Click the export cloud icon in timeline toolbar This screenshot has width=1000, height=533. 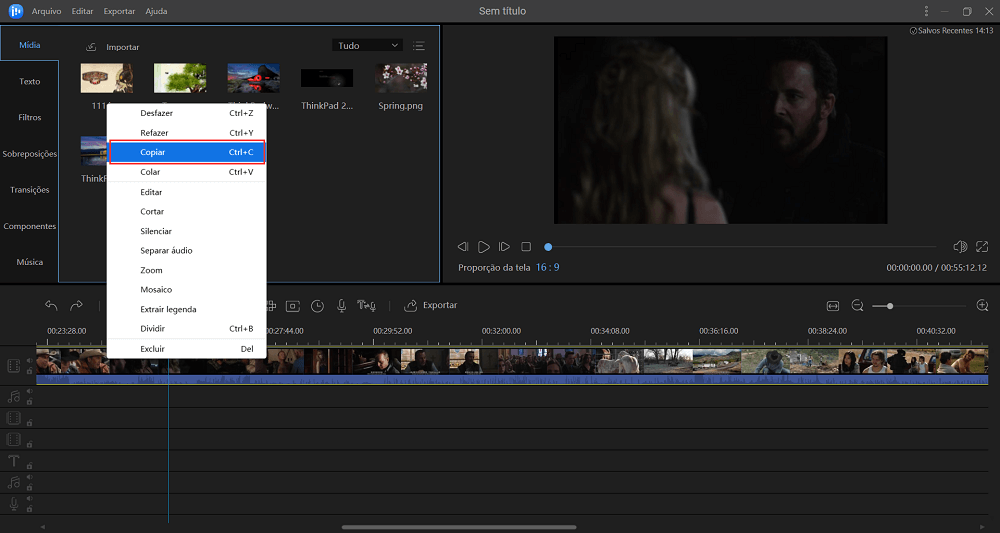[411, 305]
